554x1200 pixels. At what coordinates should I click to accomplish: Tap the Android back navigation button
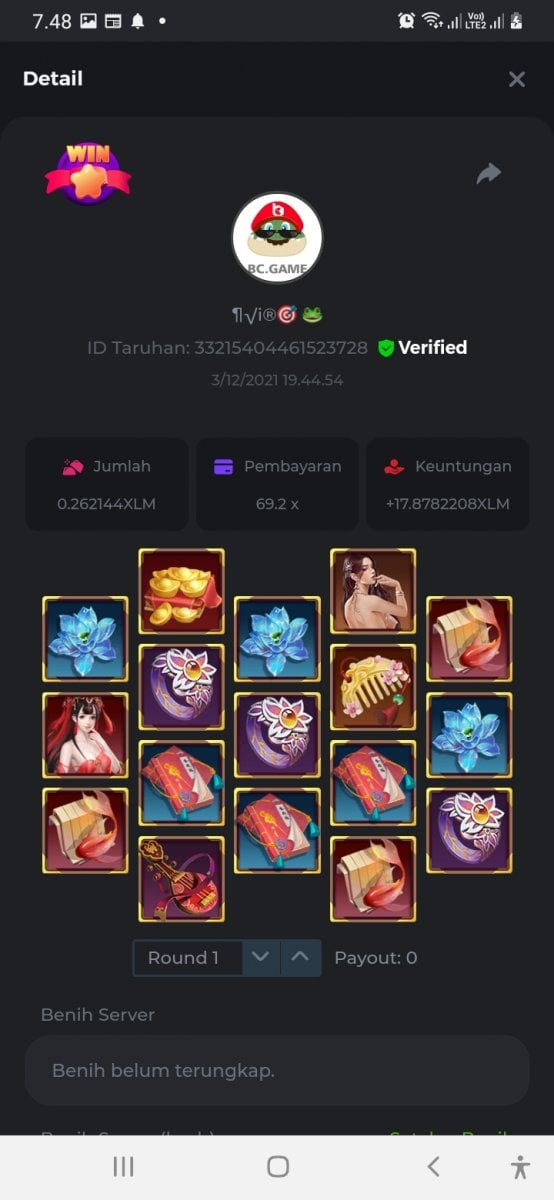point(432,1166)
